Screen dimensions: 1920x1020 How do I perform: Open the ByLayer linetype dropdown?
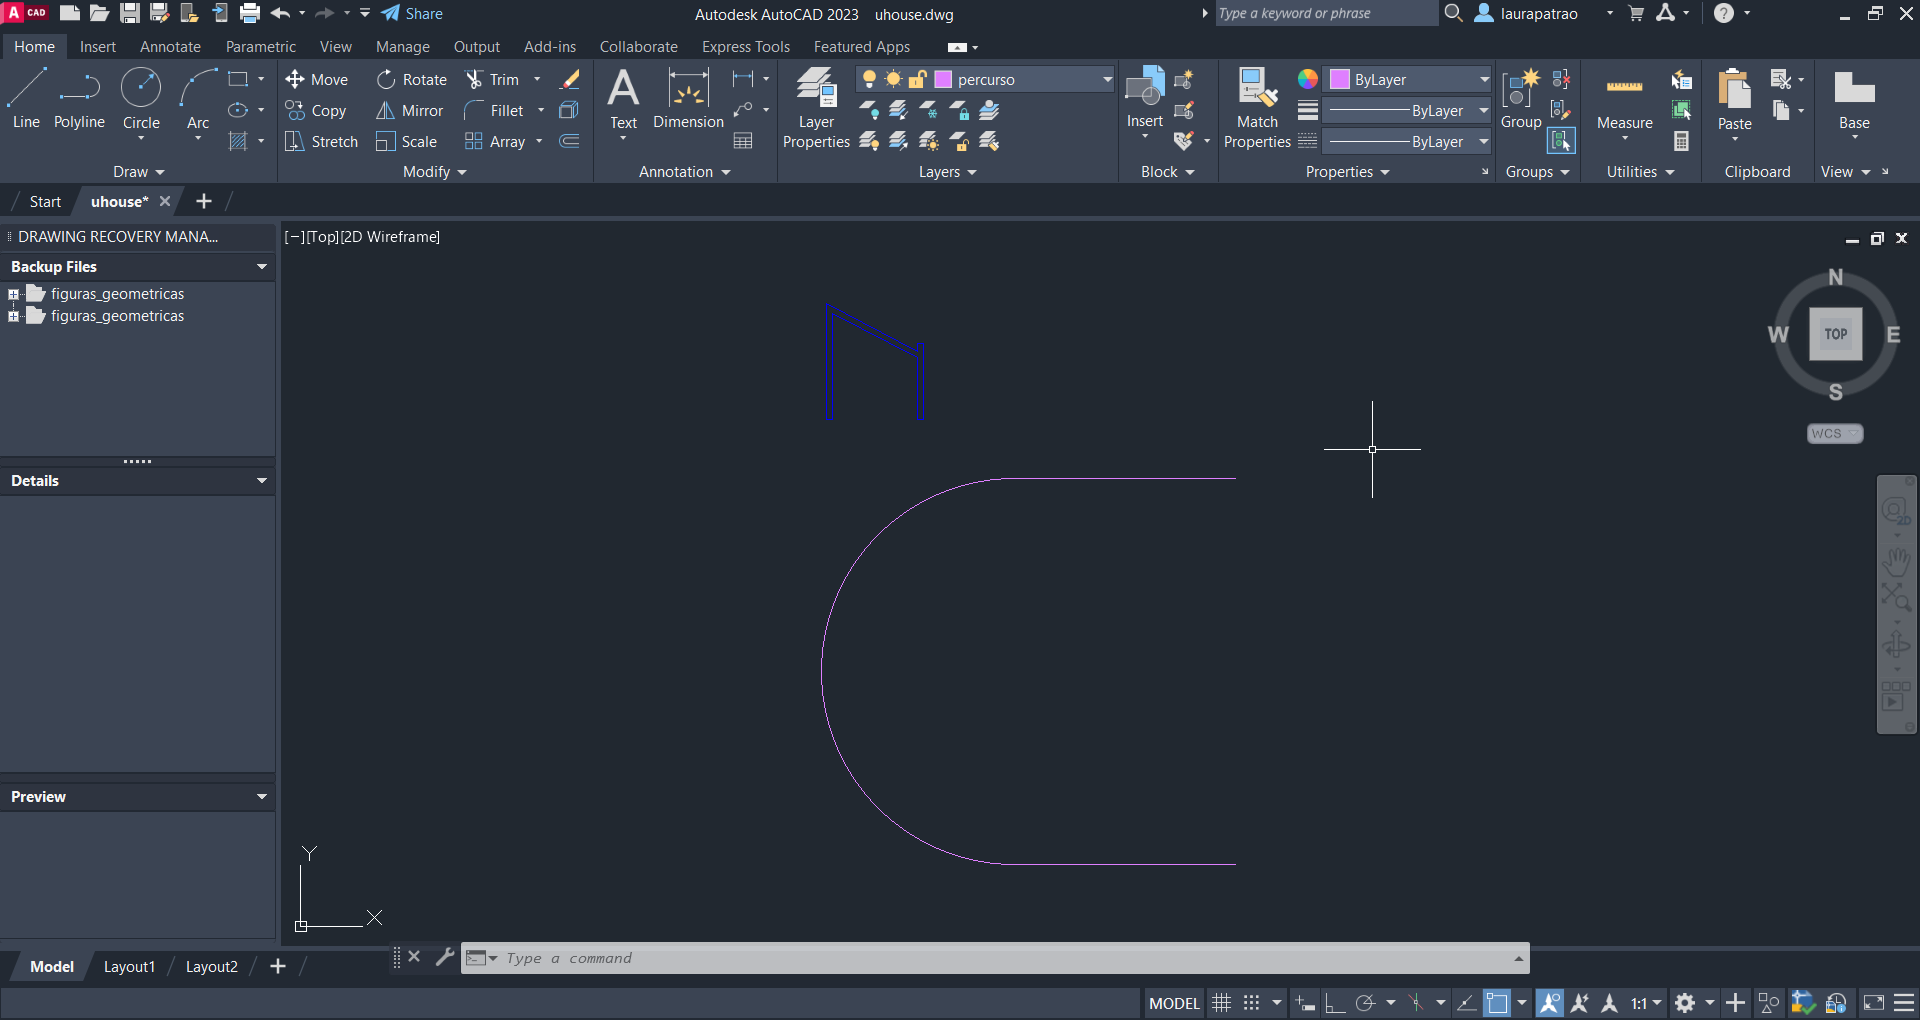pyautogui.click(x=1484, y=141)
